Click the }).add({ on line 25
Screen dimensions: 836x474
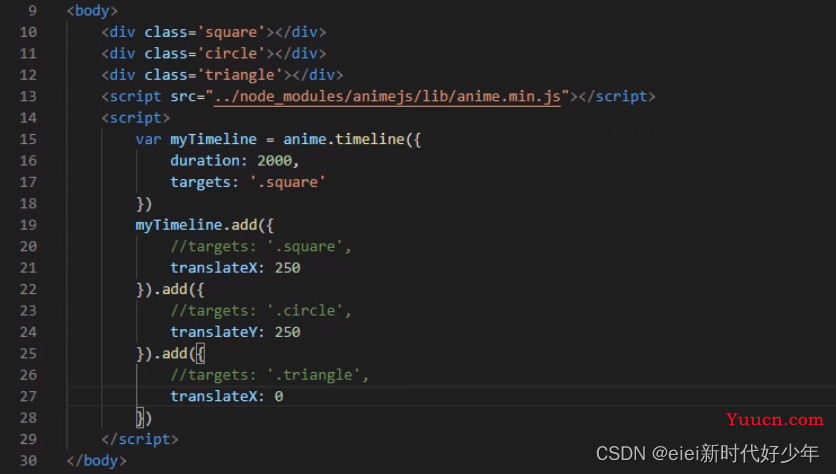pos(170,354)
